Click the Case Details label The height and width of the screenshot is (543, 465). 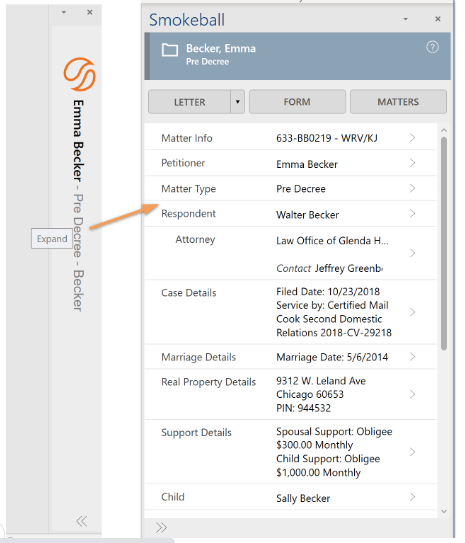(189, 293)
